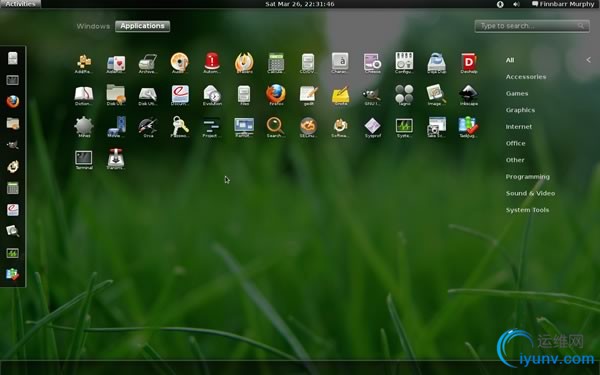Screen dimensions: 600x375
Task: Show All application categories
Action: point(510,60)
